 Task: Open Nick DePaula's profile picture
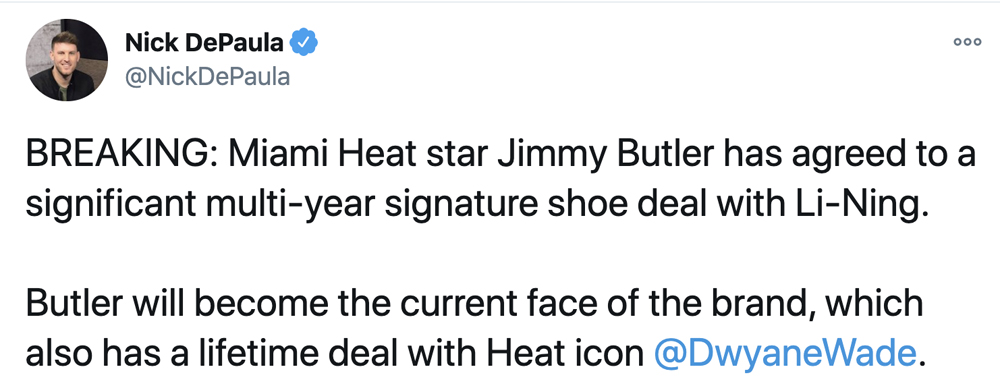point(66,60)
